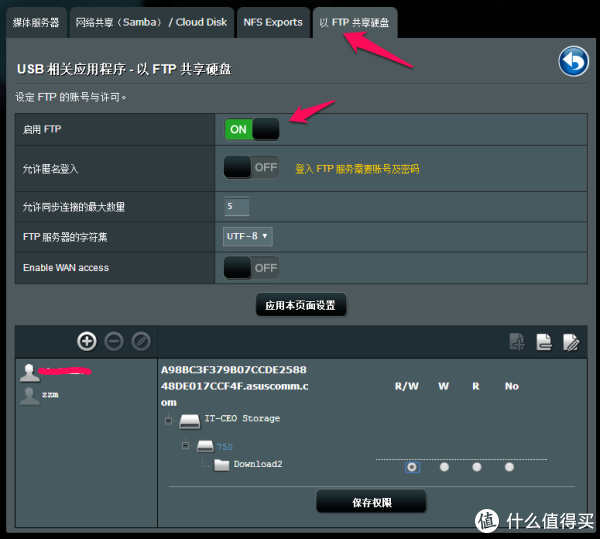The image size is (600, 539).
Task: Toggle the Enable FTP switch
Action: coord(251,129)
